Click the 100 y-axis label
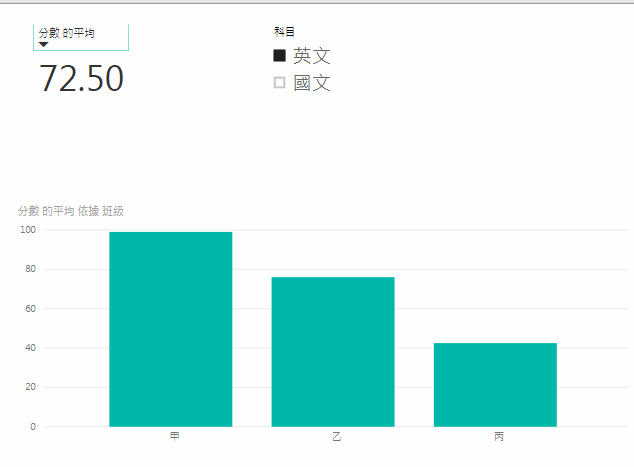This screenshot has width=634, height=467. pyautogui.click(x=28, y=230)
